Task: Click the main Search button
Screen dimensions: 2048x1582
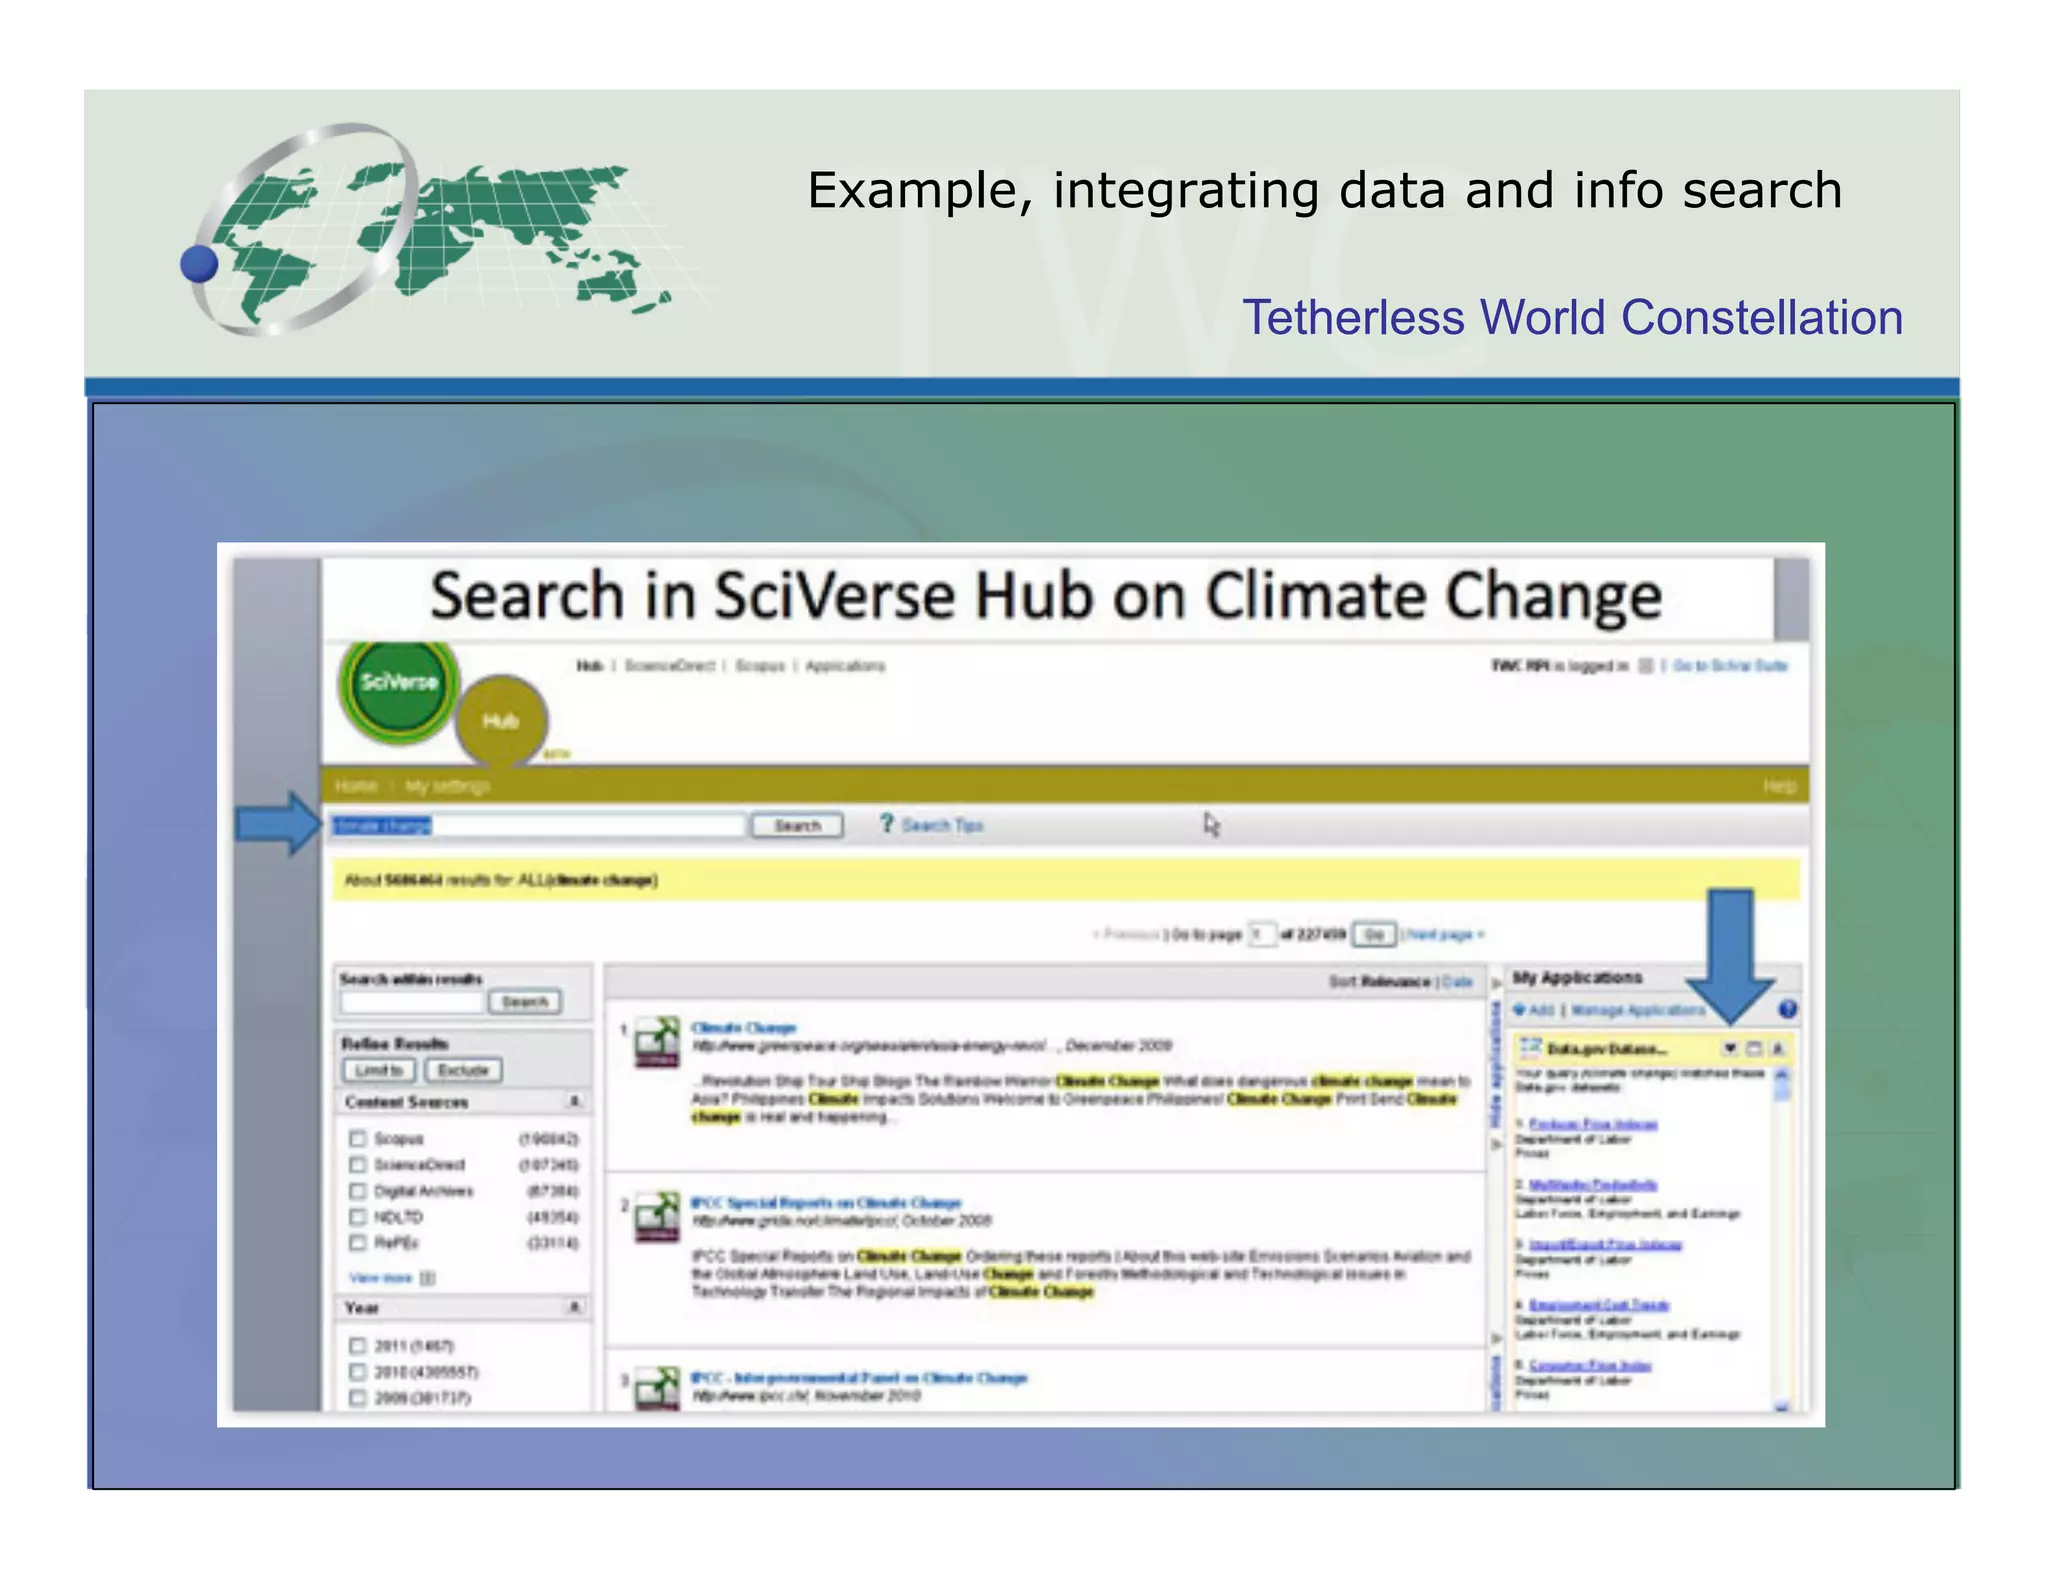Action: [x=797, y=825]
